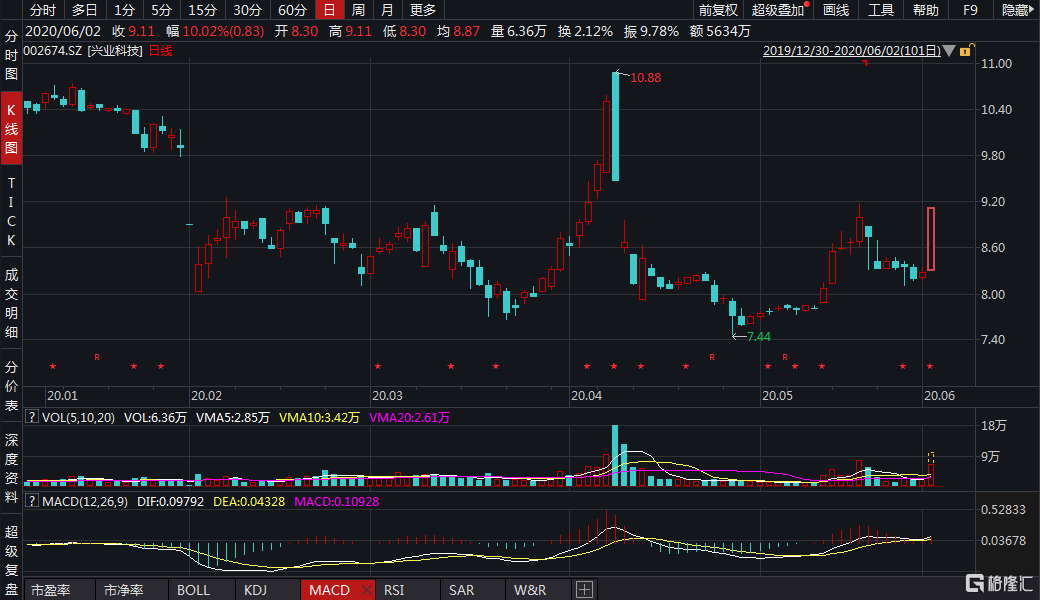Open the 画线 drawing tools
This screenshot has height=600, width=1040.
(x=836, y=10)
